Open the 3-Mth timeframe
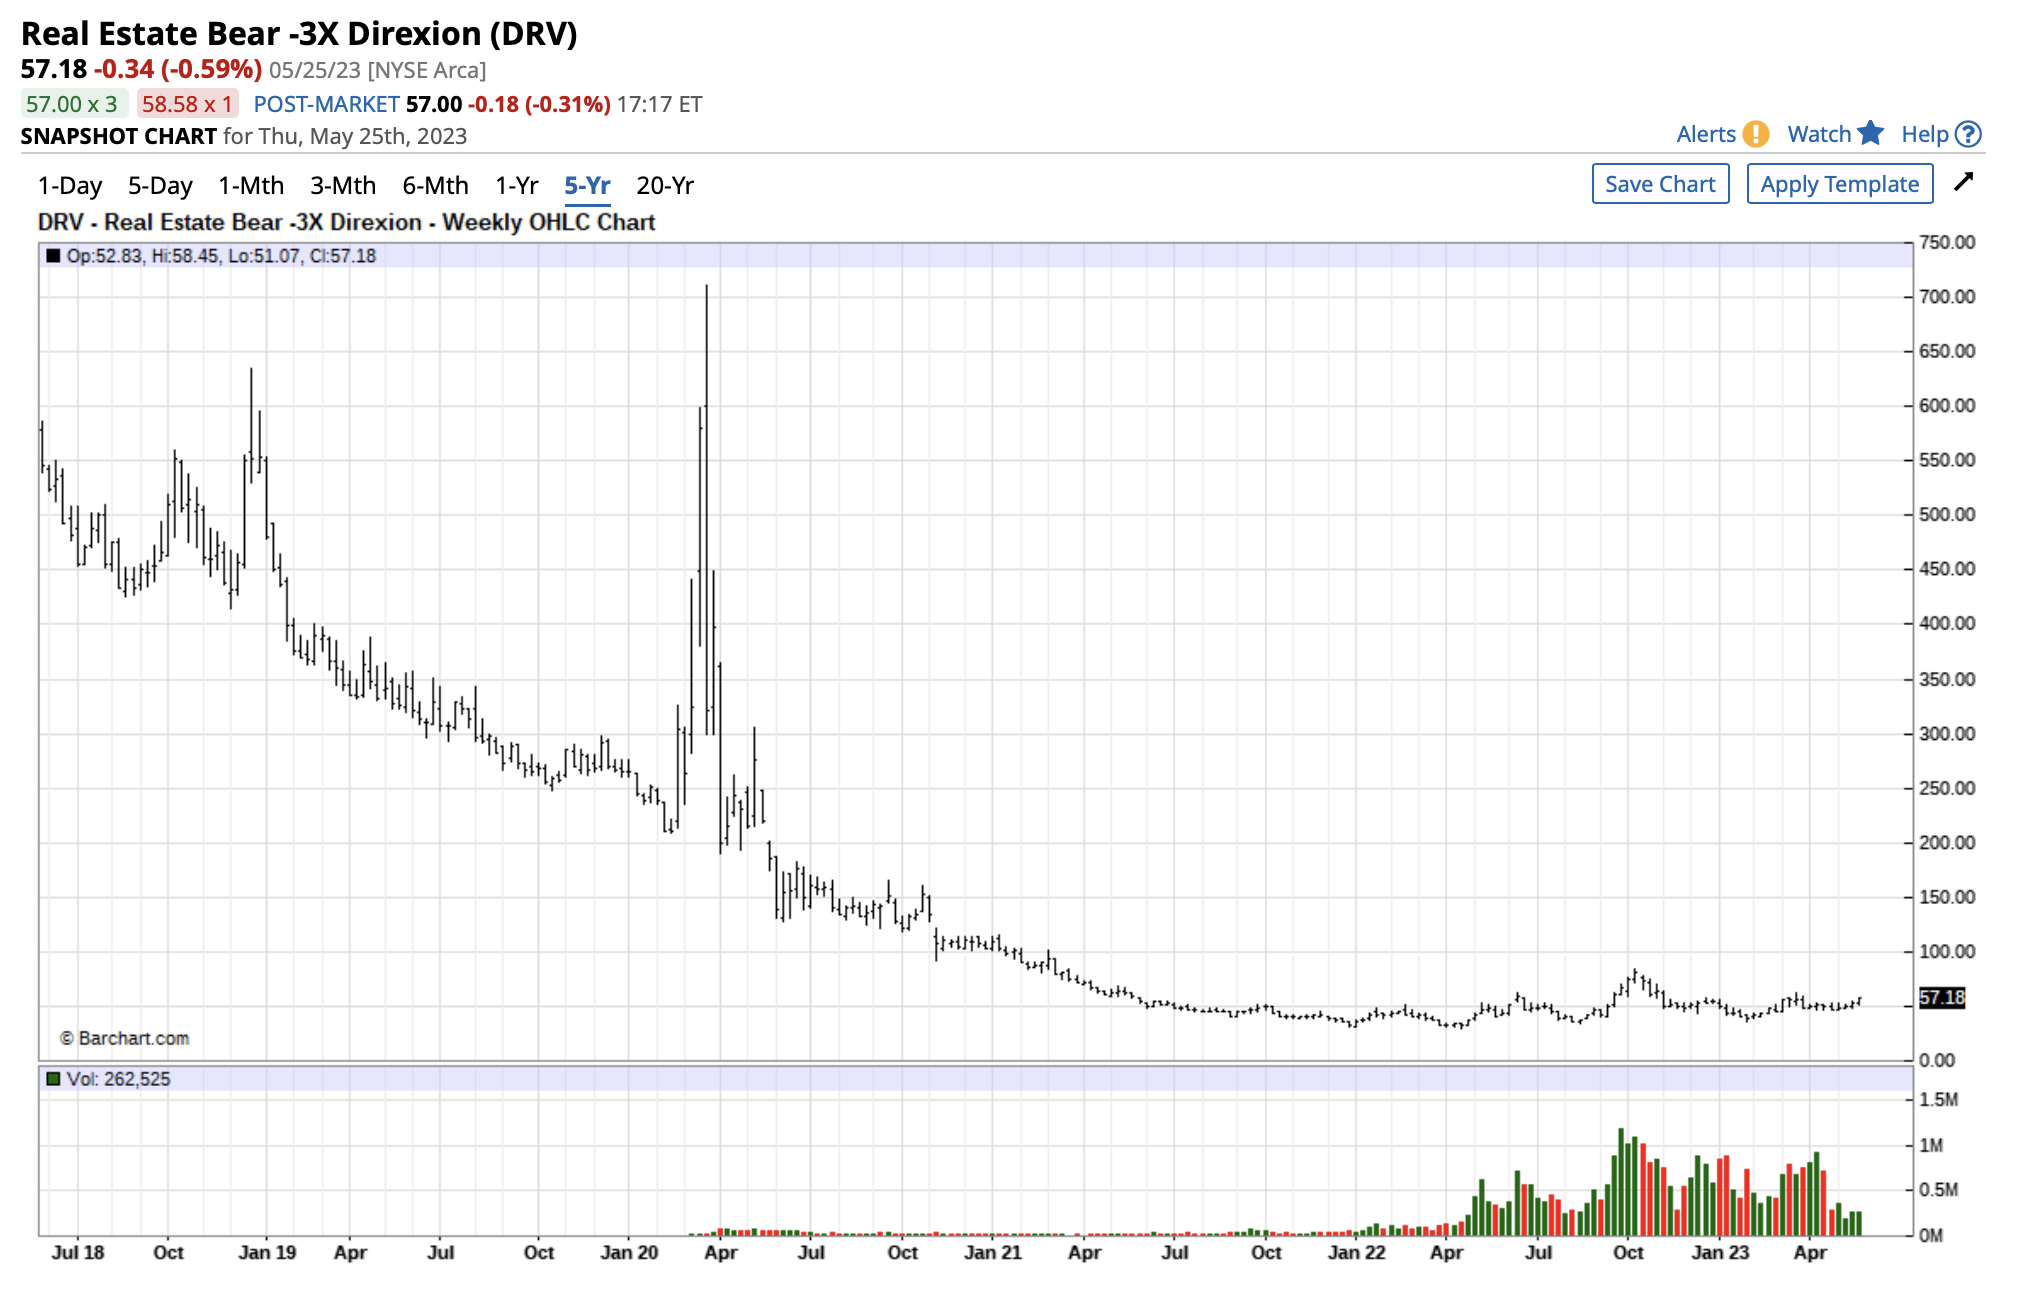 coord(343,185)
